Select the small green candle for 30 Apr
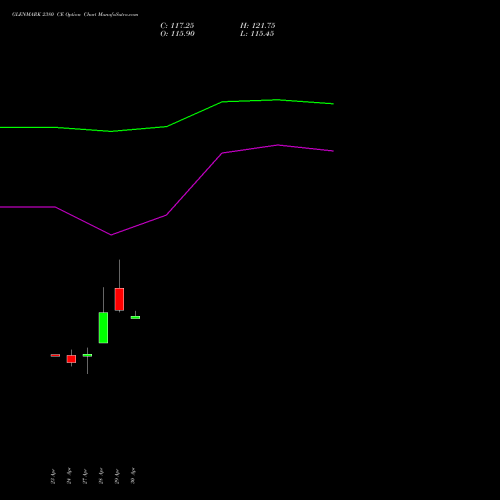 click(135, 317)
